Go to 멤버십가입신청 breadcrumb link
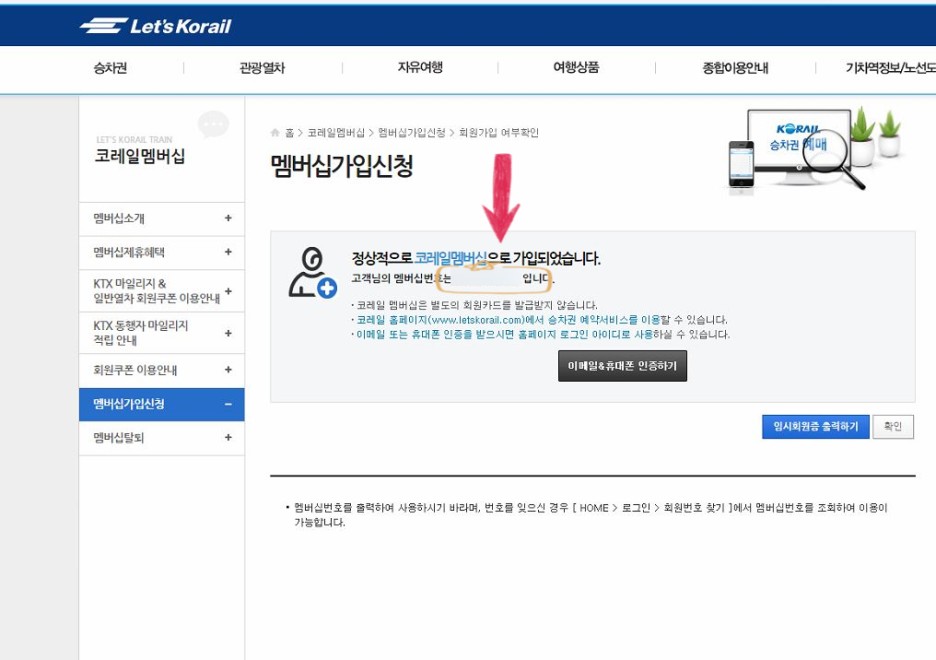936x660 pixels. [411, 132]
